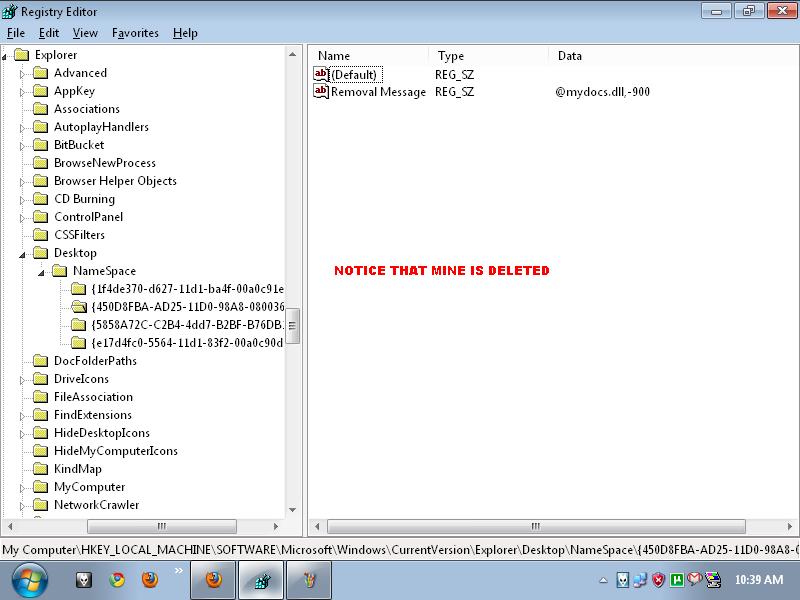The height and width of the screenshot is (600, 800).
Task: Expand the Browser Helper Objects key
Action: (x=22, y=182)
